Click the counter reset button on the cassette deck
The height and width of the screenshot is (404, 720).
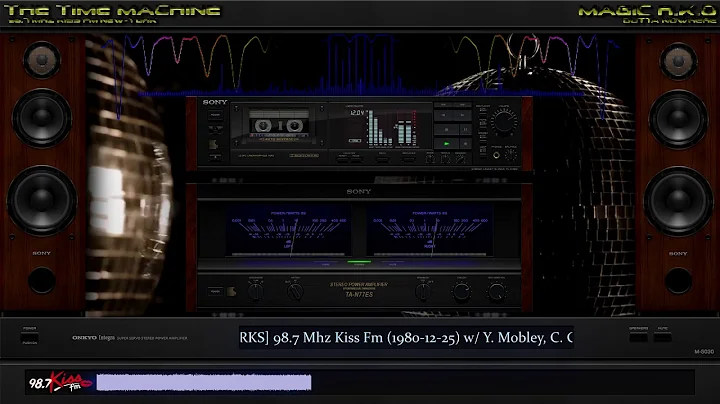pos(343,159)
